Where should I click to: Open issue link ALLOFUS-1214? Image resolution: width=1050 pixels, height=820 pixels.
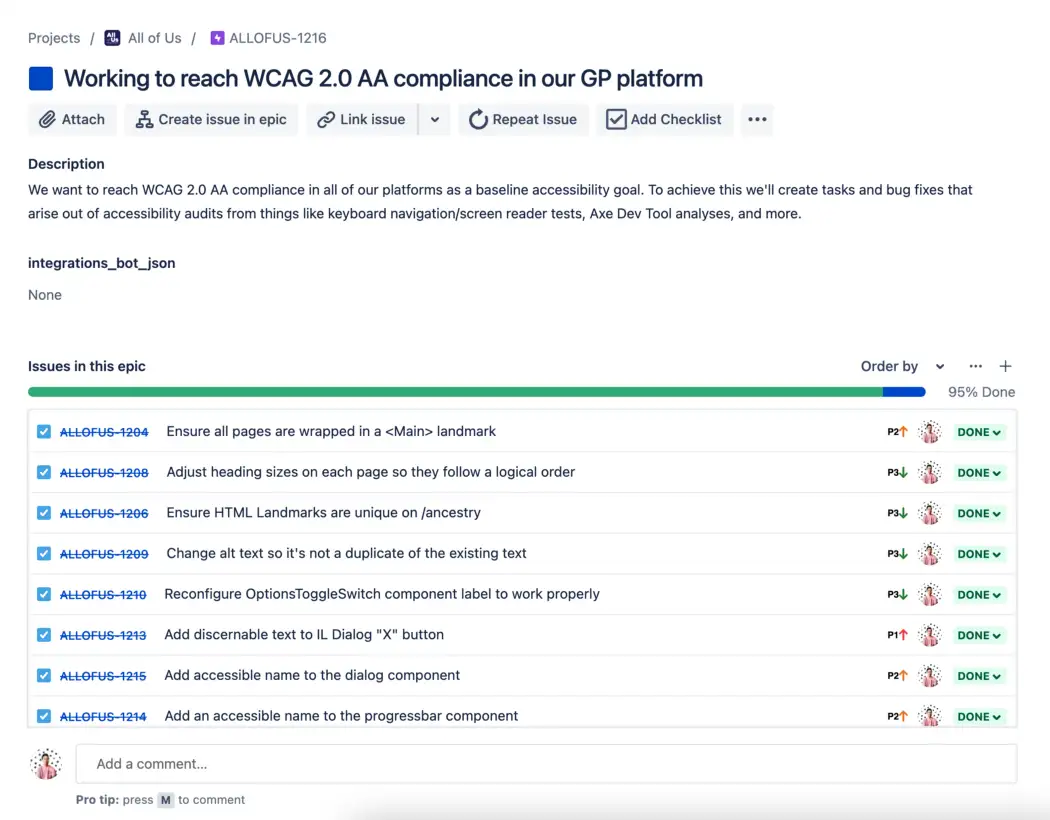pos(102,717)
